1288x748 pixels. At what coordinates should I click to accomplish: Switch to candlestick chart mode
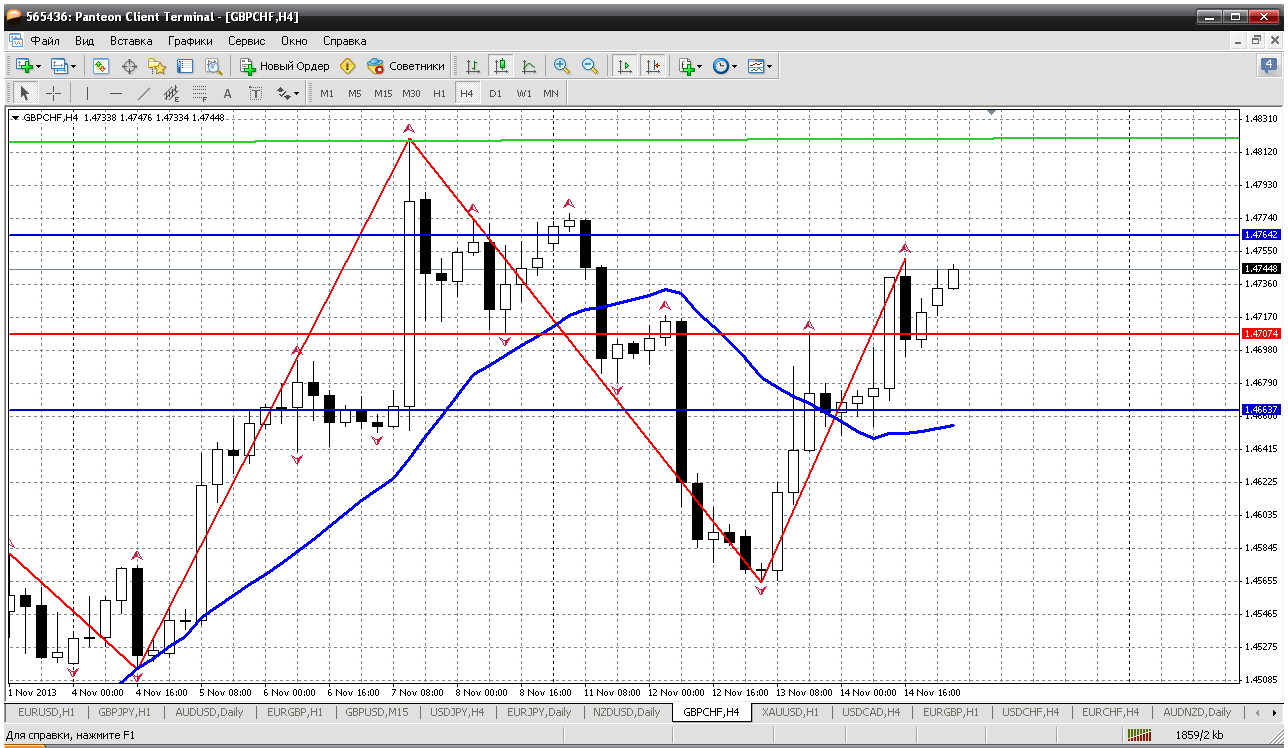coord(501,66)
